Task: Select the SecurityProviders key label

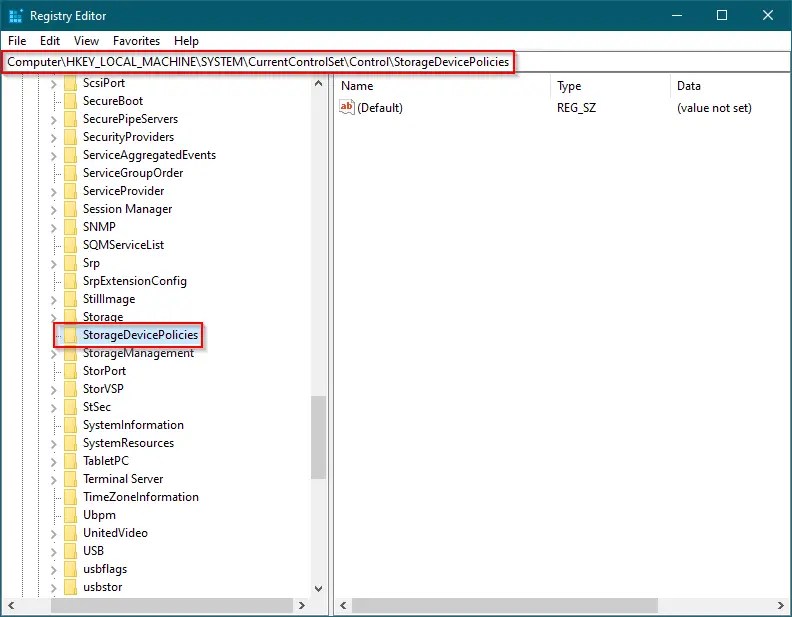Action: [128, 137]
